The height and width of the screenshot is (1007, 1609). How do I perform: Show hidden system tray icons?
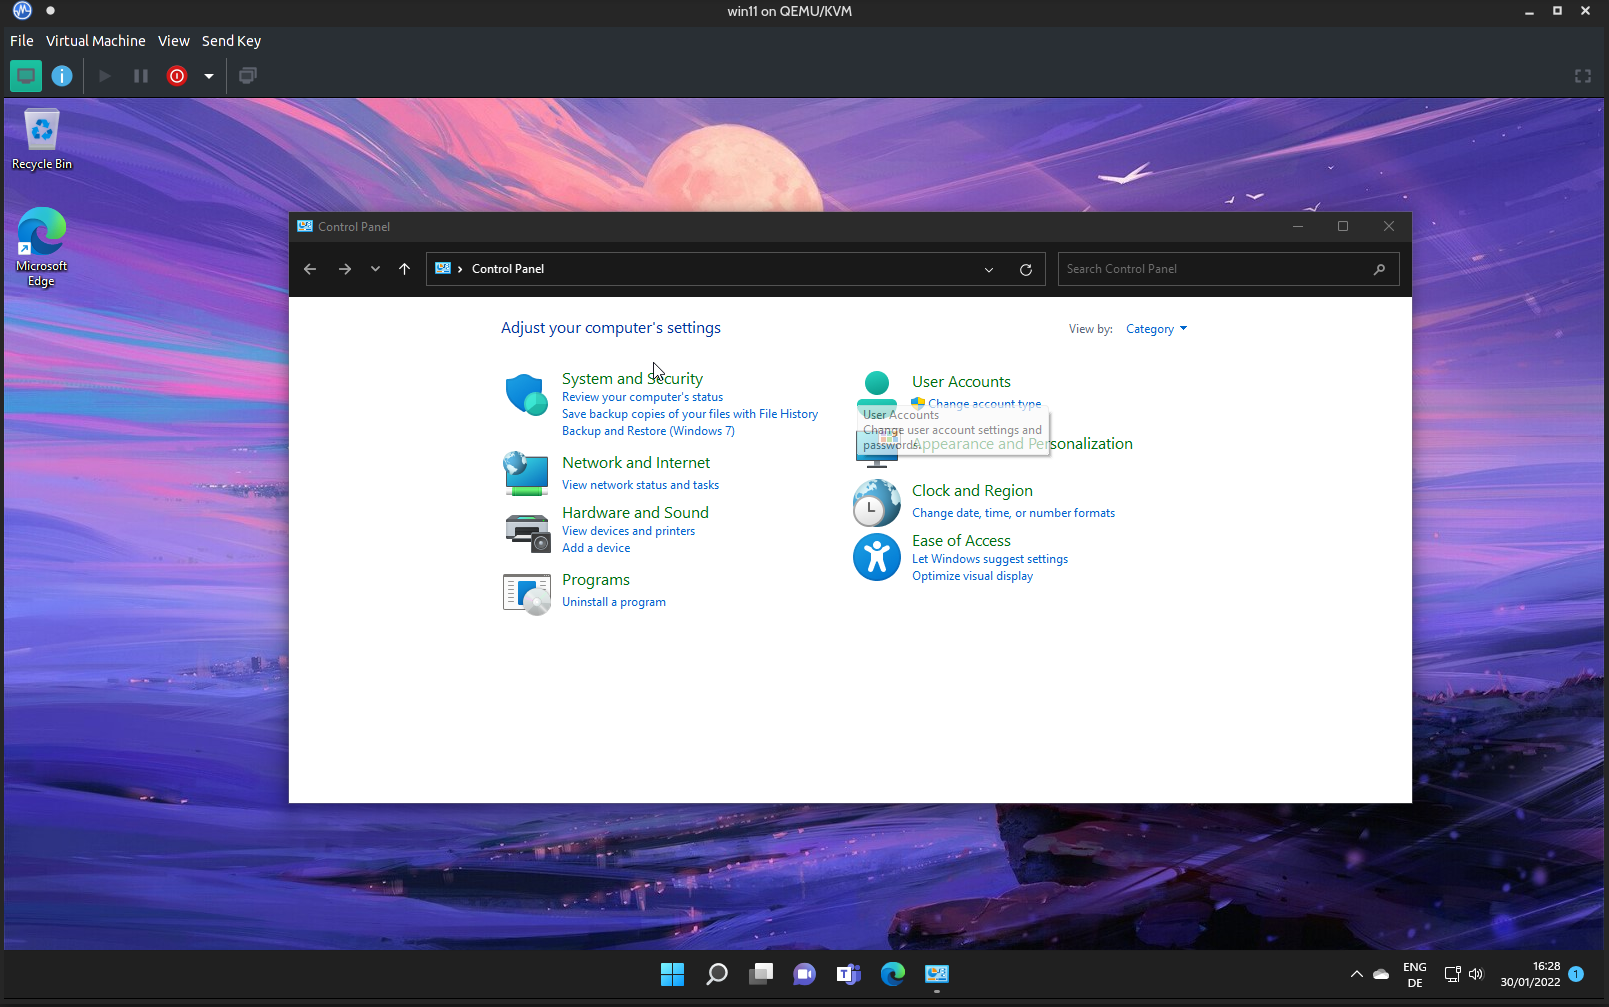pyautogui.click(x=1357, y=974)
